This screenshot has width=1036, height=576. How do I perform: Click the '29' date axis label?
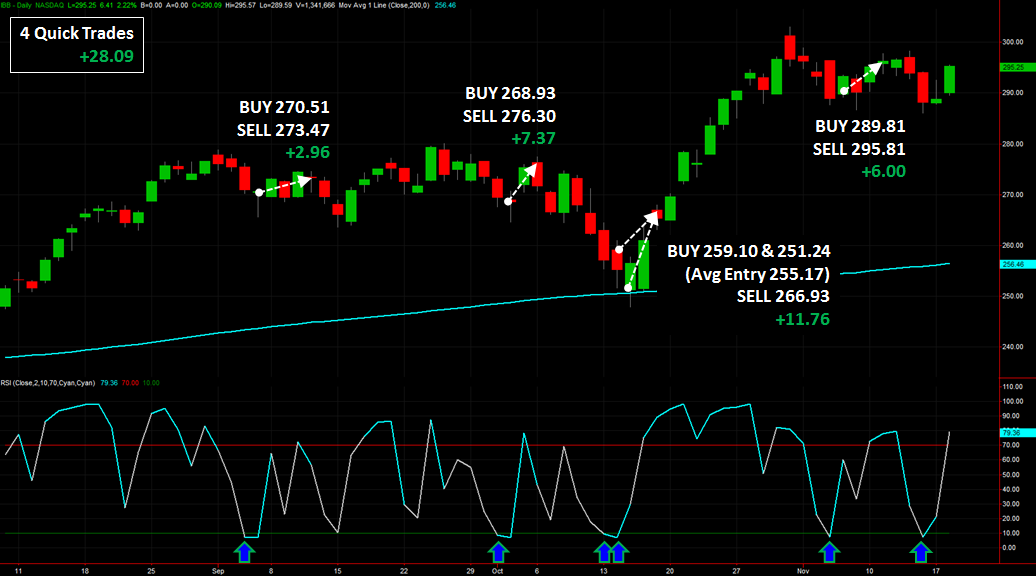[x=470, y=571]
